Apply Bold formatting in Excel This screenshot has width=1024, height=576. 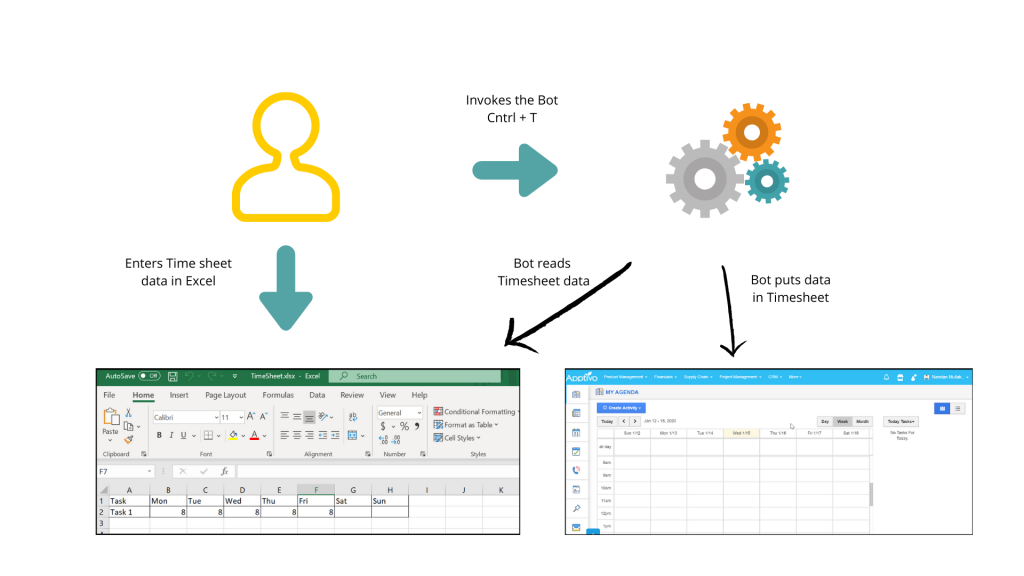(159, 436)
